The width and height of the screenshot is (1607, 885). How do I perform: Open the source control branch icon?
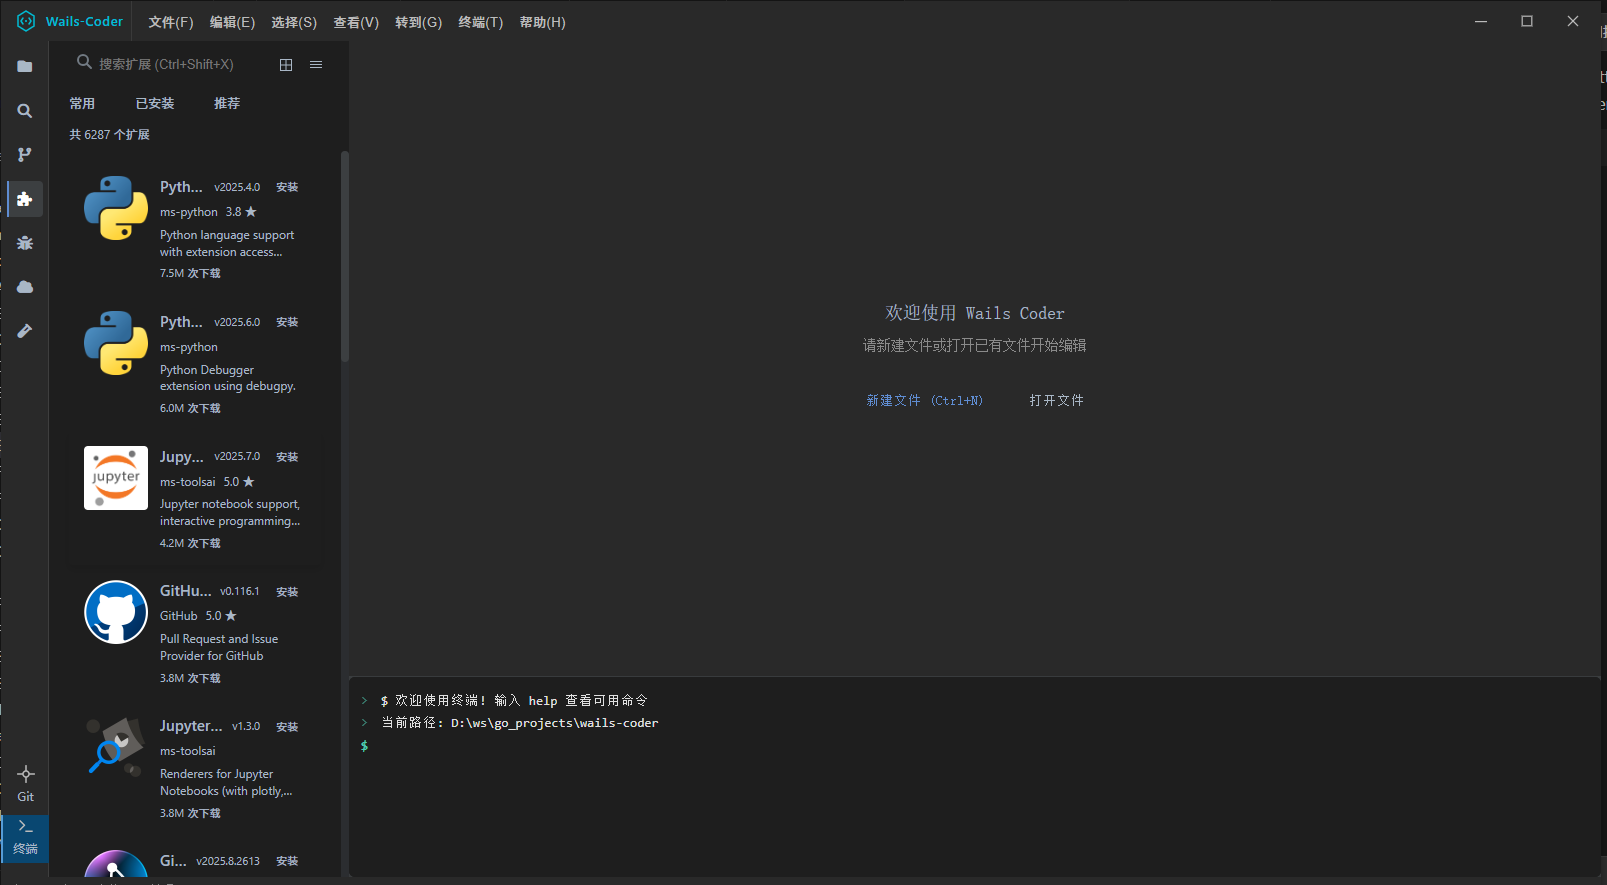(25, 155)
